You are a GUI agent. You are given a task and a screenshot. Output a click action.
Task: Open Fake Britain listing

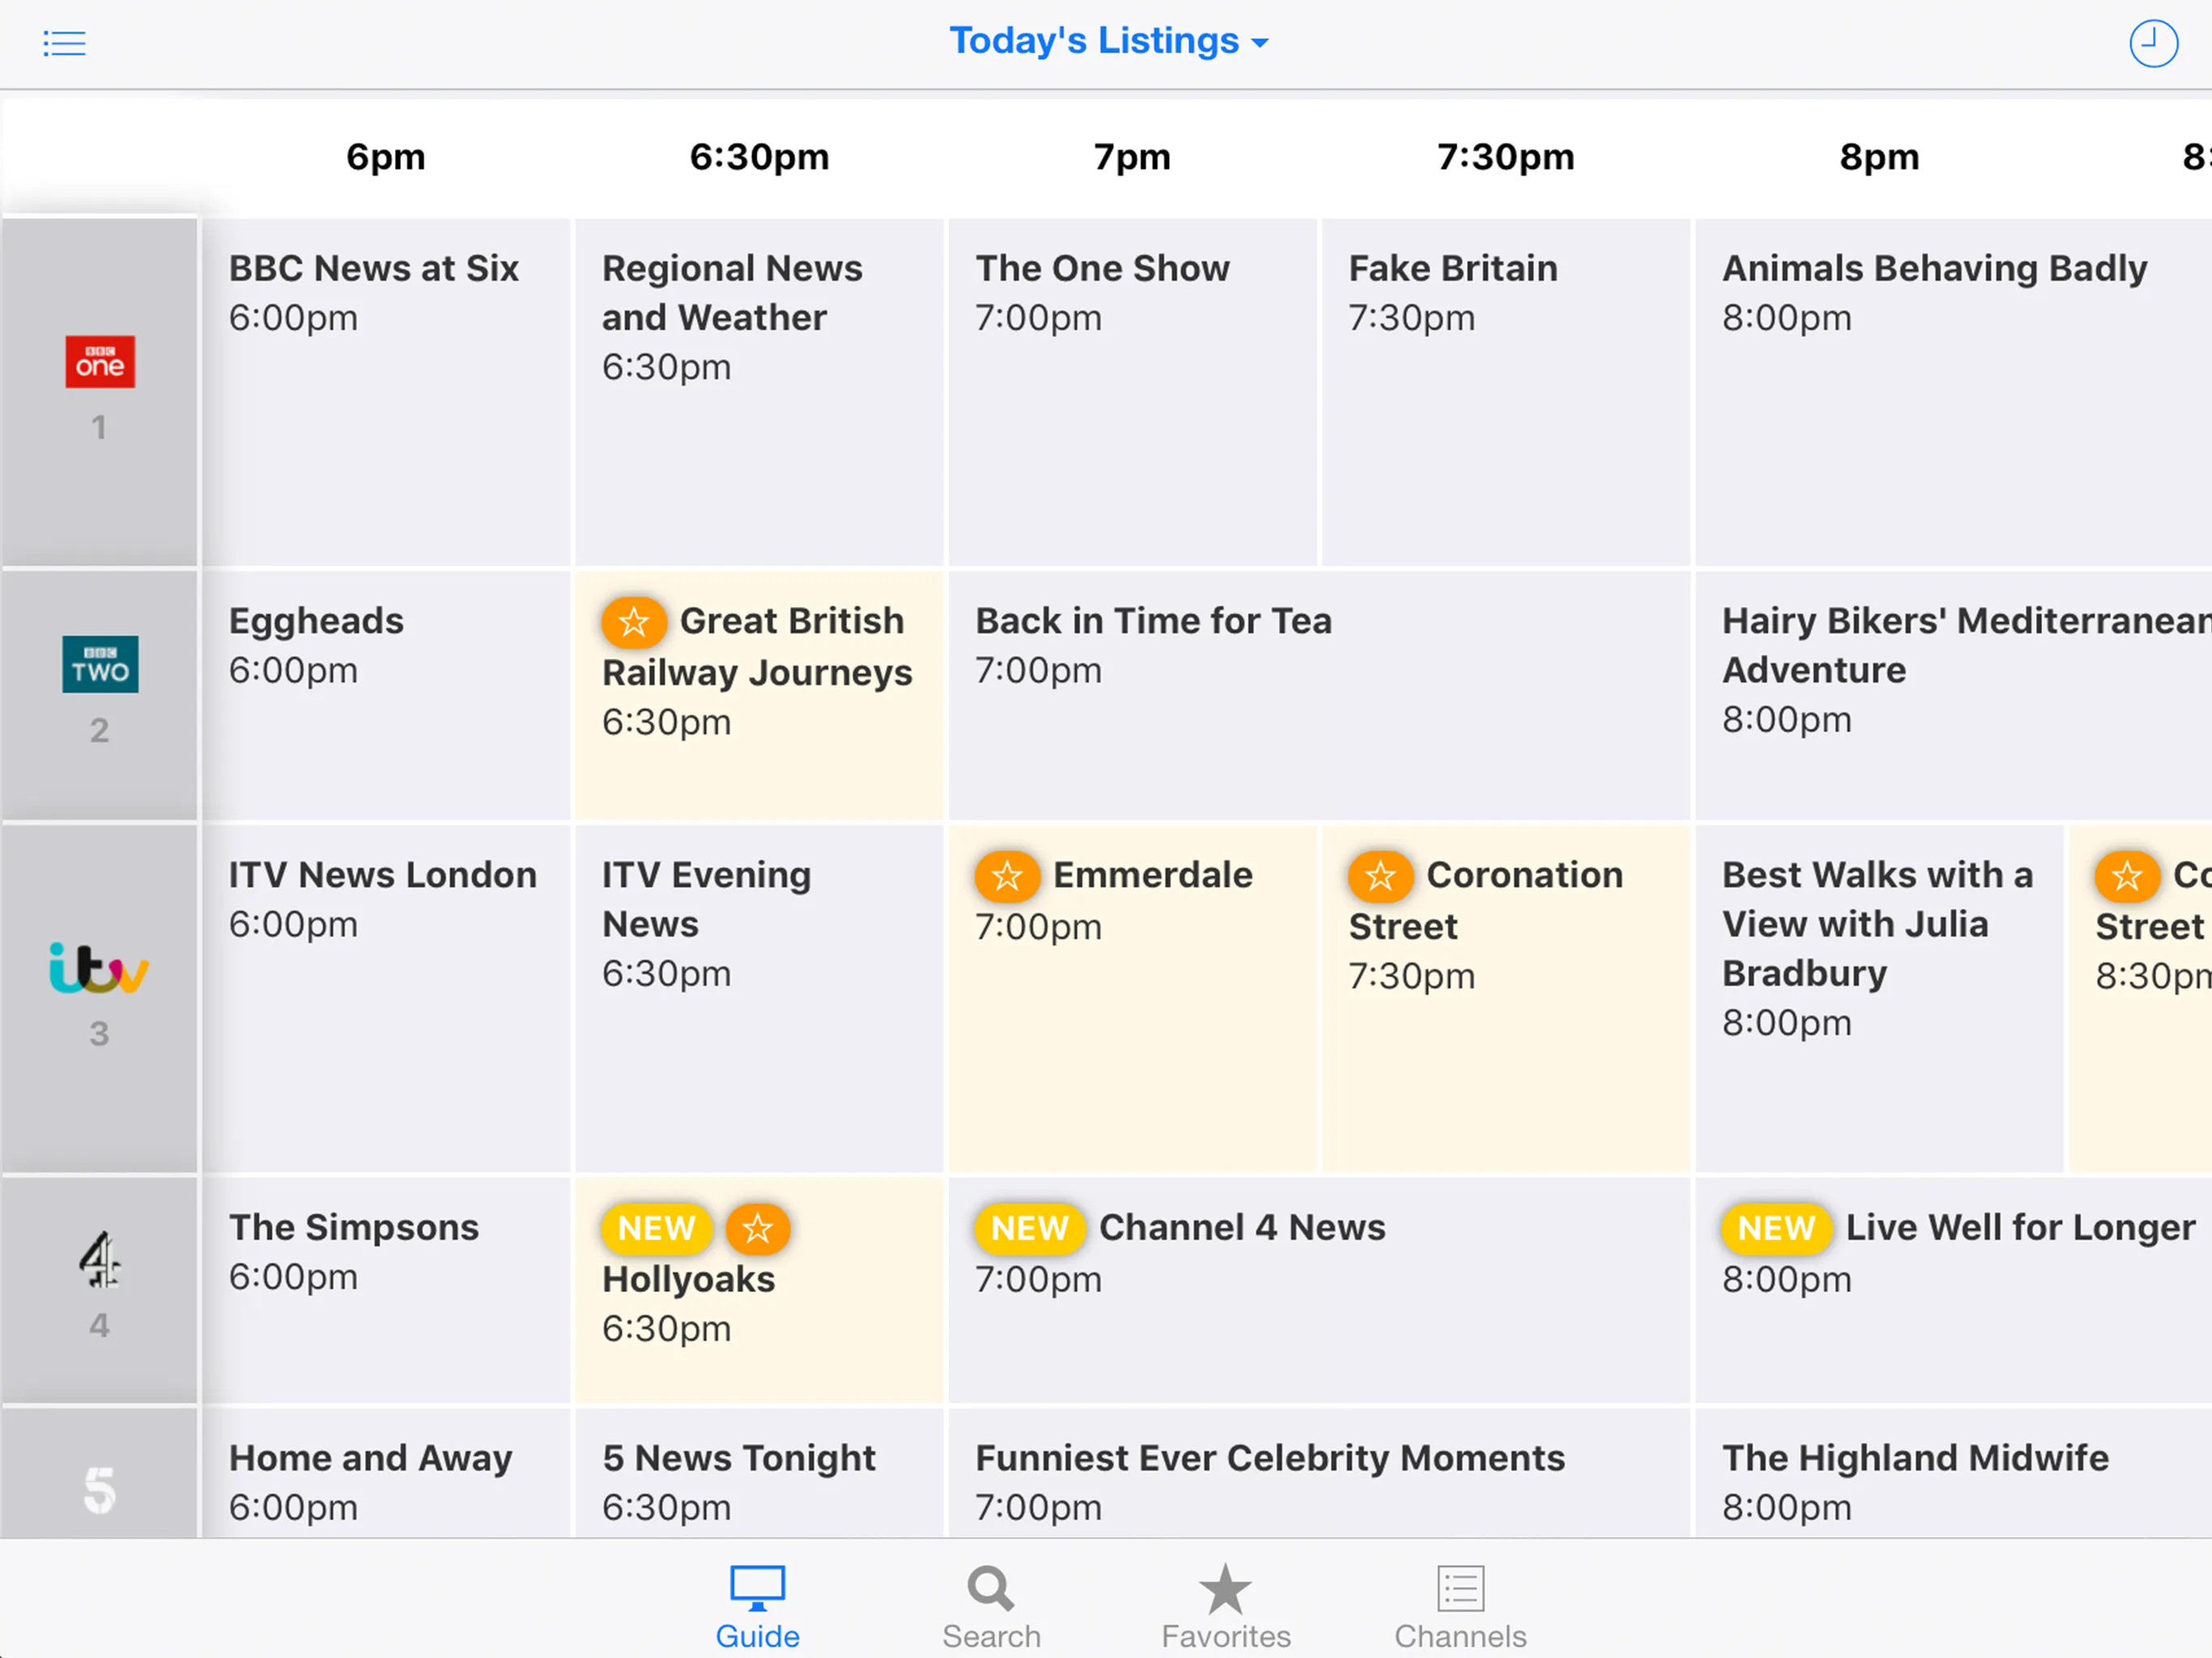tap(1506, 392)
